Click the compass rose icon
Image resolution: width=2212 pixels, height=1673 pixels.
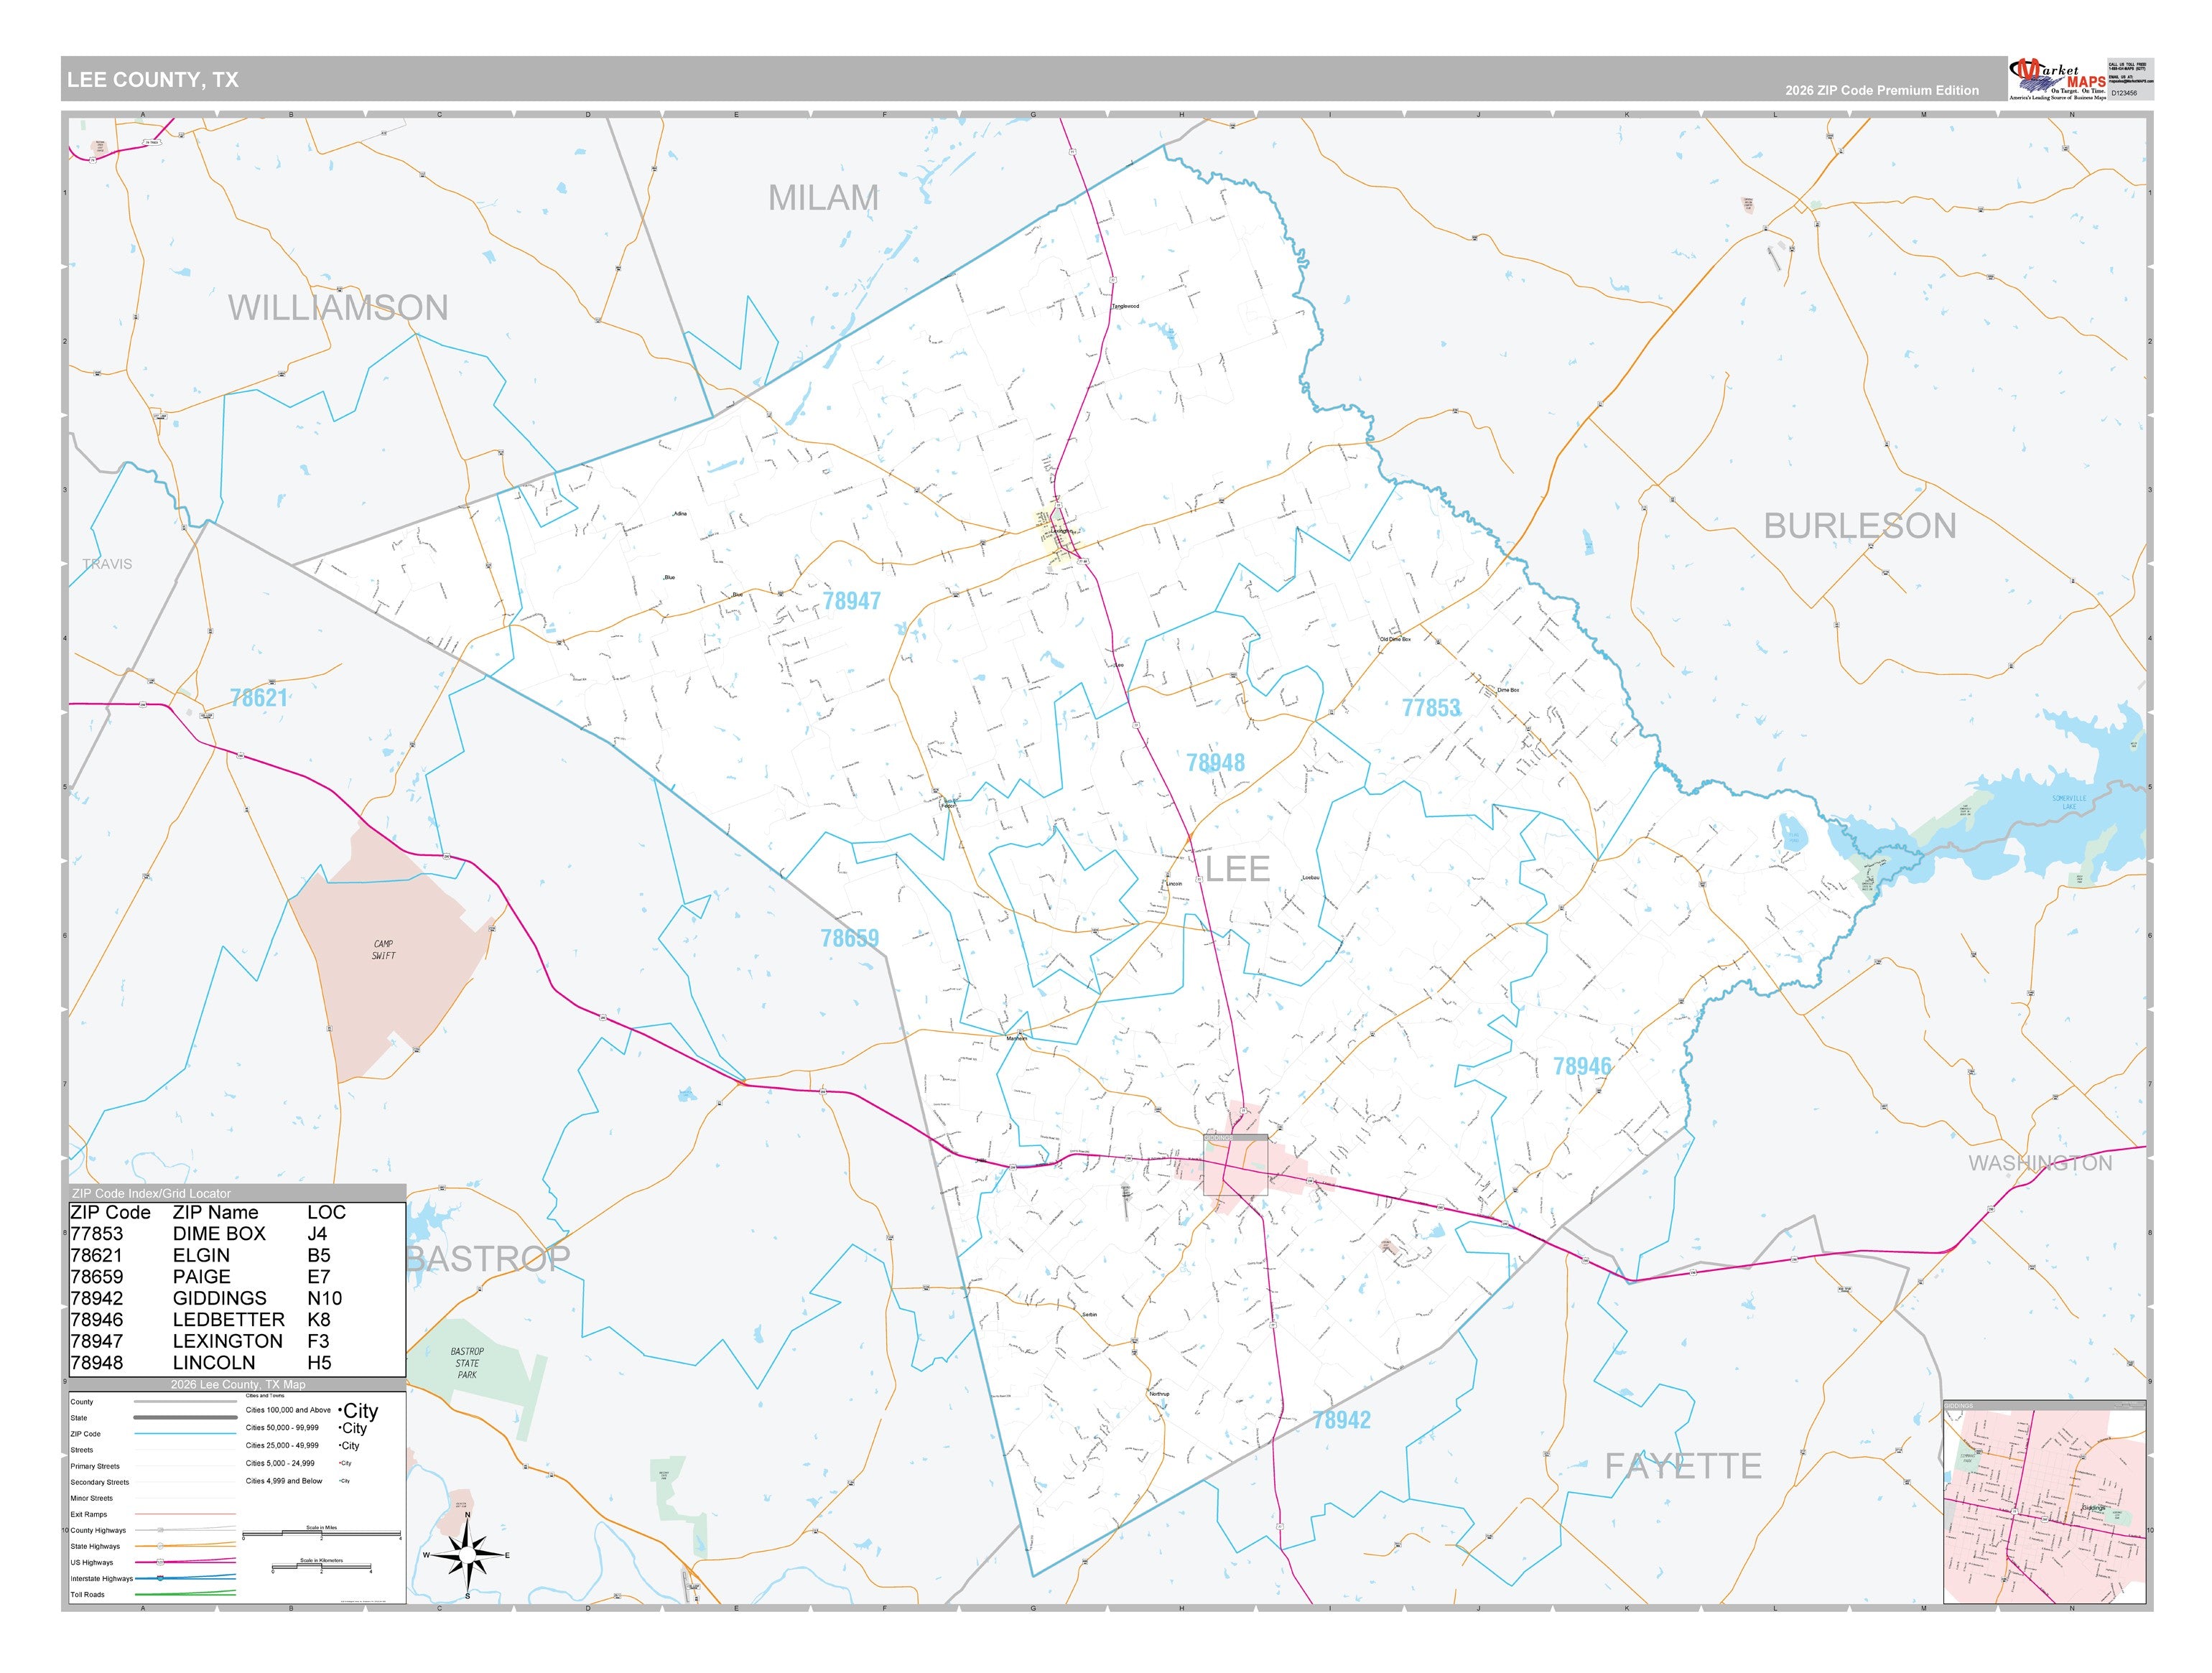467,1555
